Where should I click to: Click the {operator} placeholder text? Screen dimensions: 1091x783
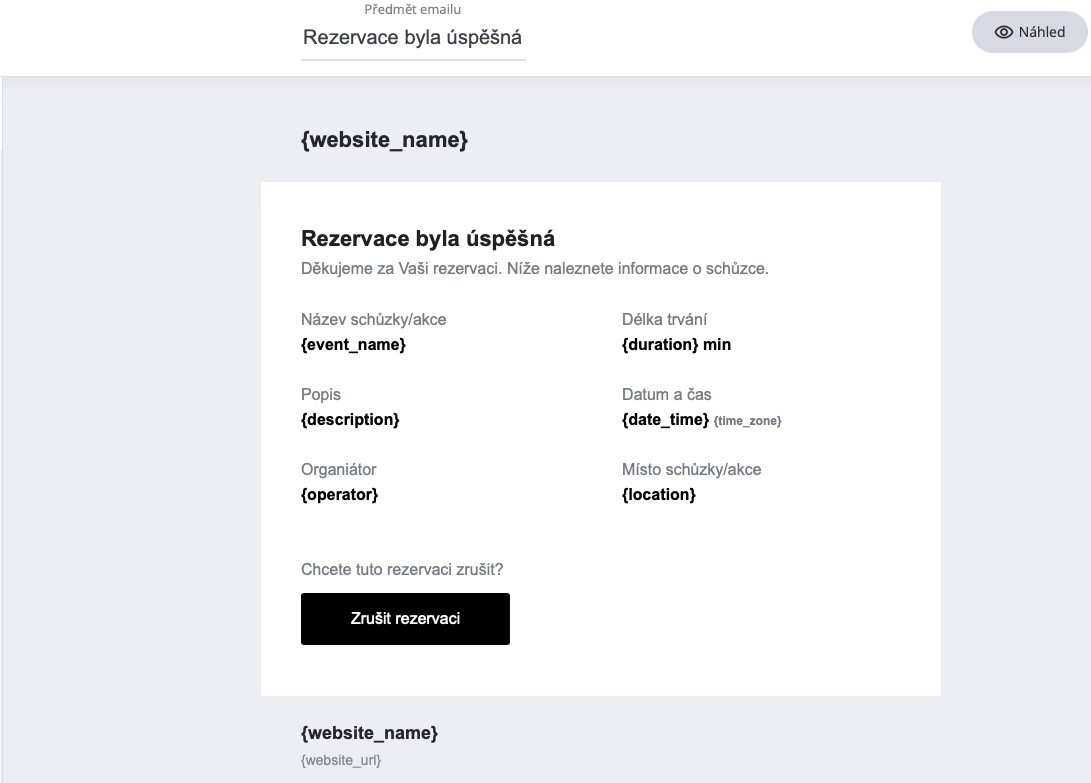tap(339, 495)
